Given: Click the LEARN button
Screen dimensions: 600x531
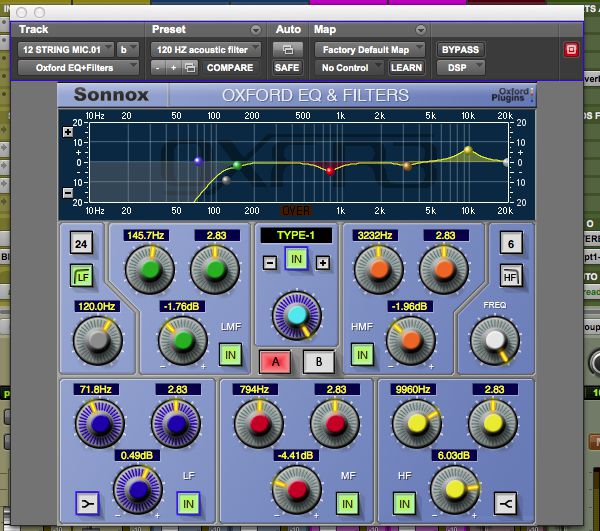Looking at the screenshot, I should pos(406,68).
